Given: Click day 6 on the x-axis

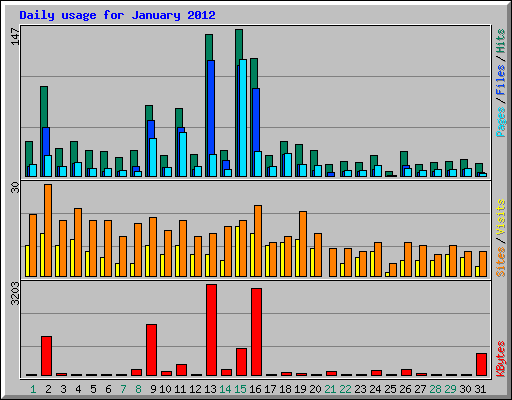Looking at the screenshot, I should [x=108, y=389].
